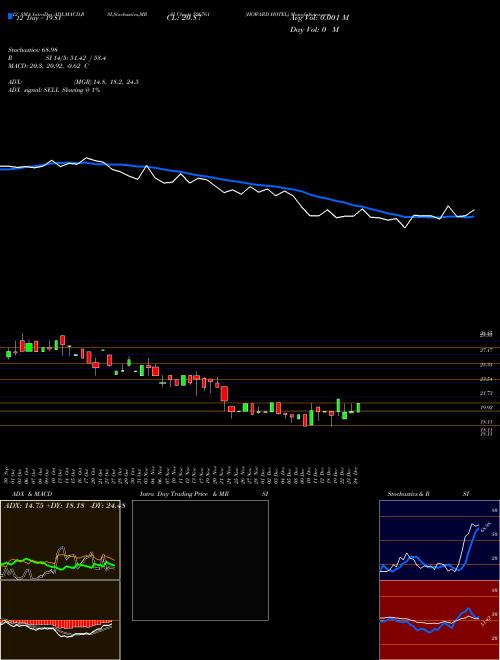
Task: Open the red RSI chart panel
Action: [x=439, y=620]
